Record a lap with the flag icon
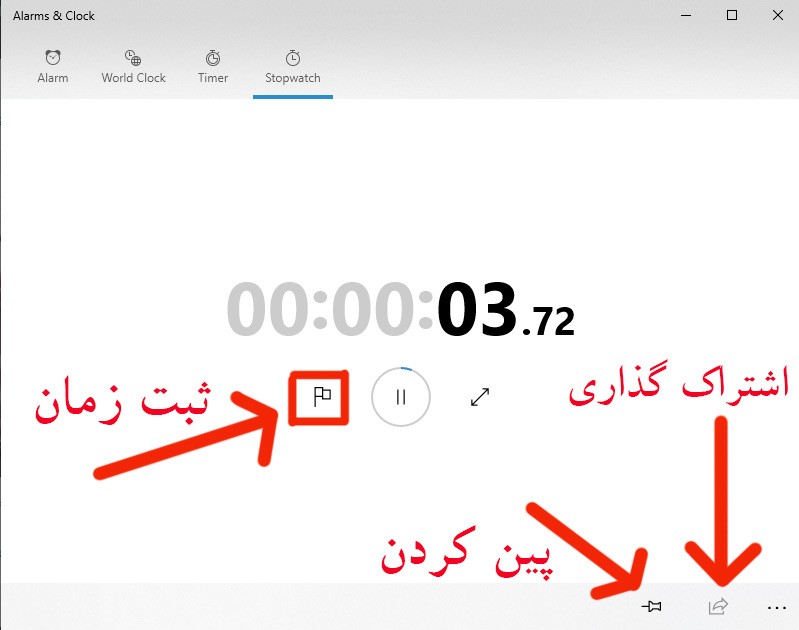Screen dimensions: 799x630 pos(322,397)
